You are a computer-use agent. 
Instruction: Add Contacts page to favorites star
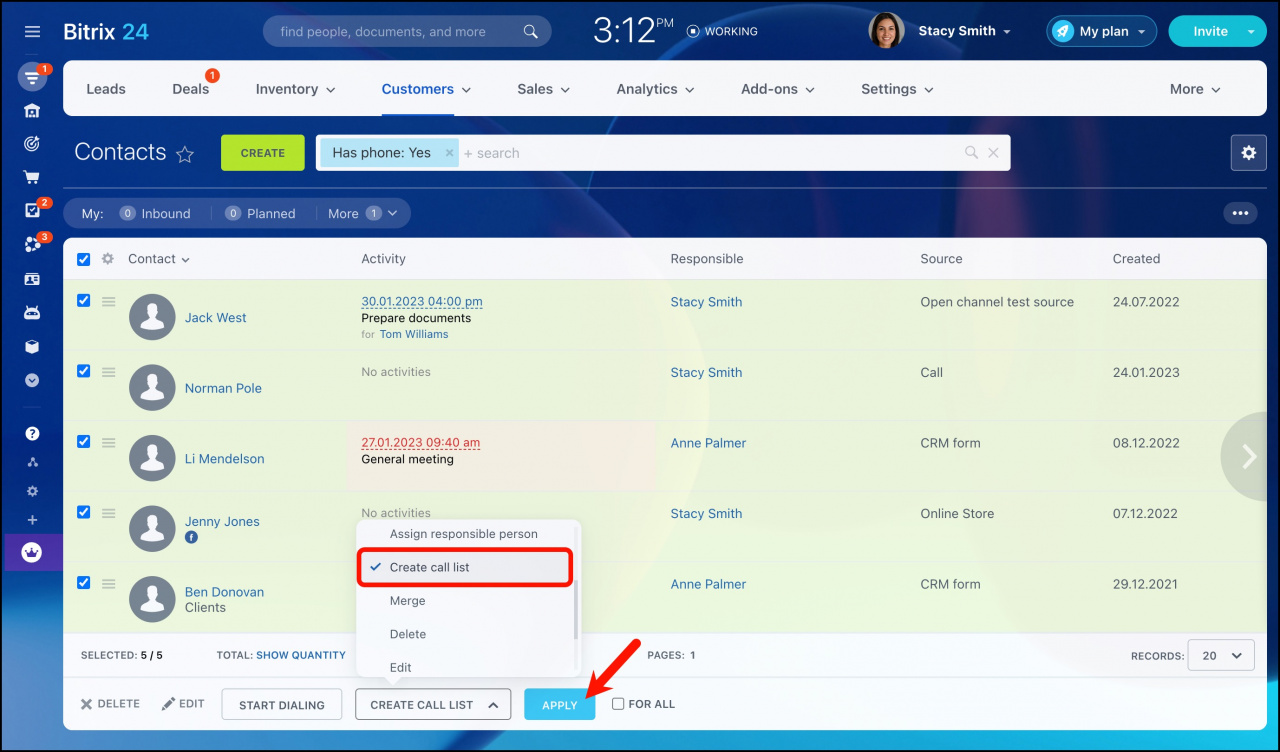(x=185, y=154)
